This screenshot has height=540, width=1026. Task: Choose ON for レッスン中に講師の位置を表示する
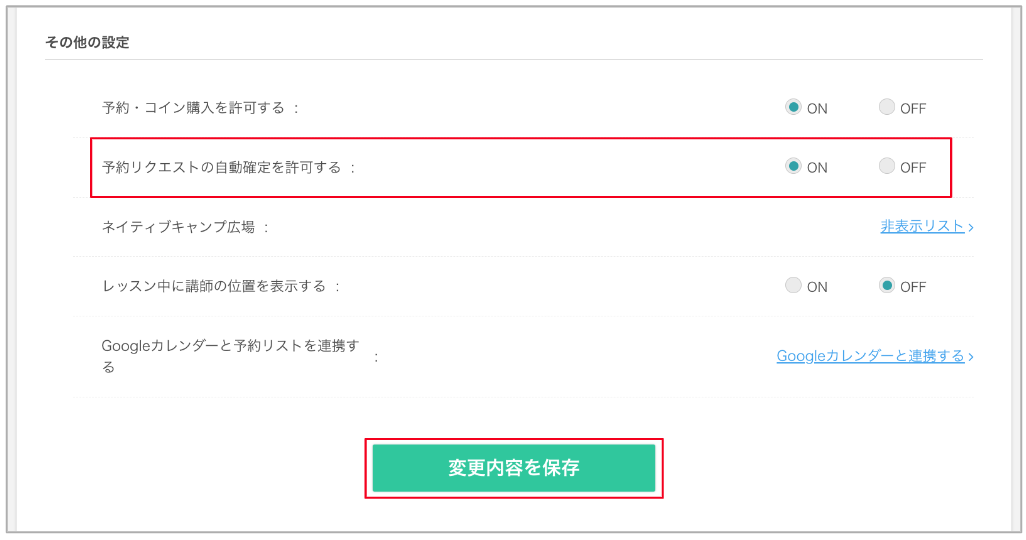coord(793,285)
